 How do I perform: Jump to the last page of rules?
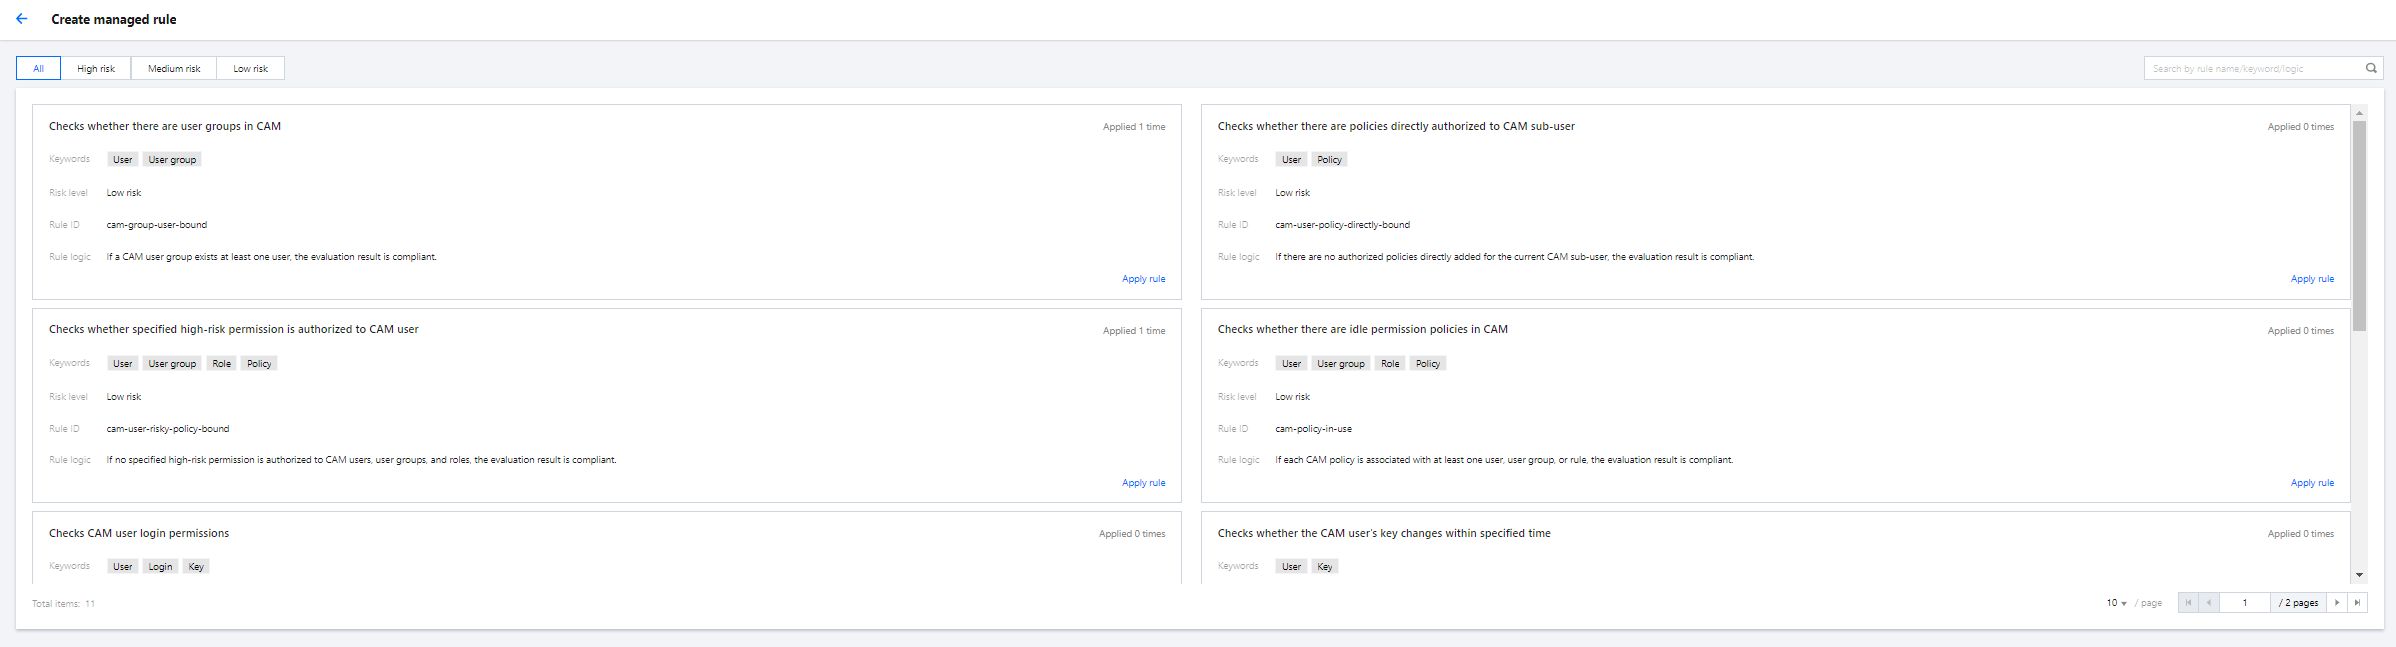tap(2357, 603)
